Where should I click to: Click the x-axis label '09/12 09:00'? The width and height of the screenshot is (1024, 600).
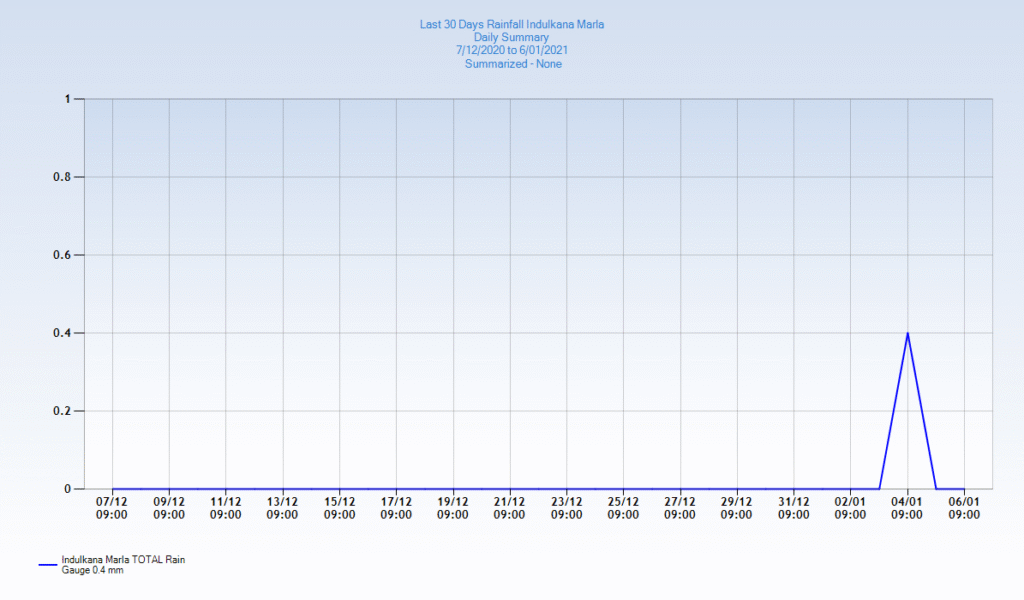[x=169, y=509]
